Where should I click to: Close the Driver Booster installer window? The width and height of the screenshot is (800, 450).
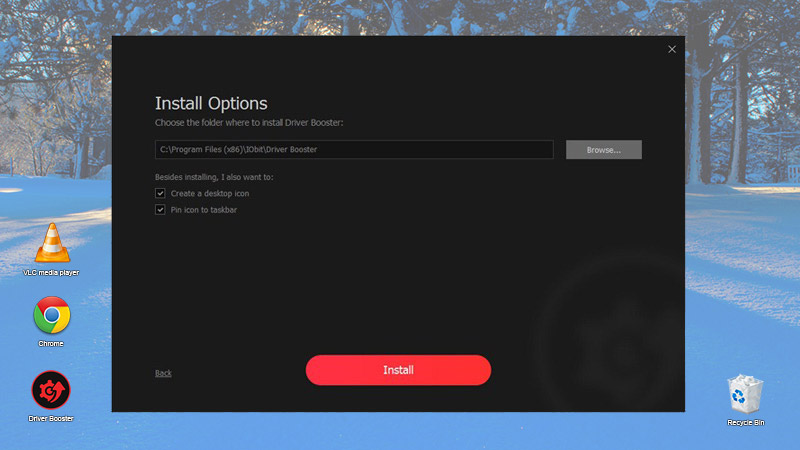click(x=672, y=49)
